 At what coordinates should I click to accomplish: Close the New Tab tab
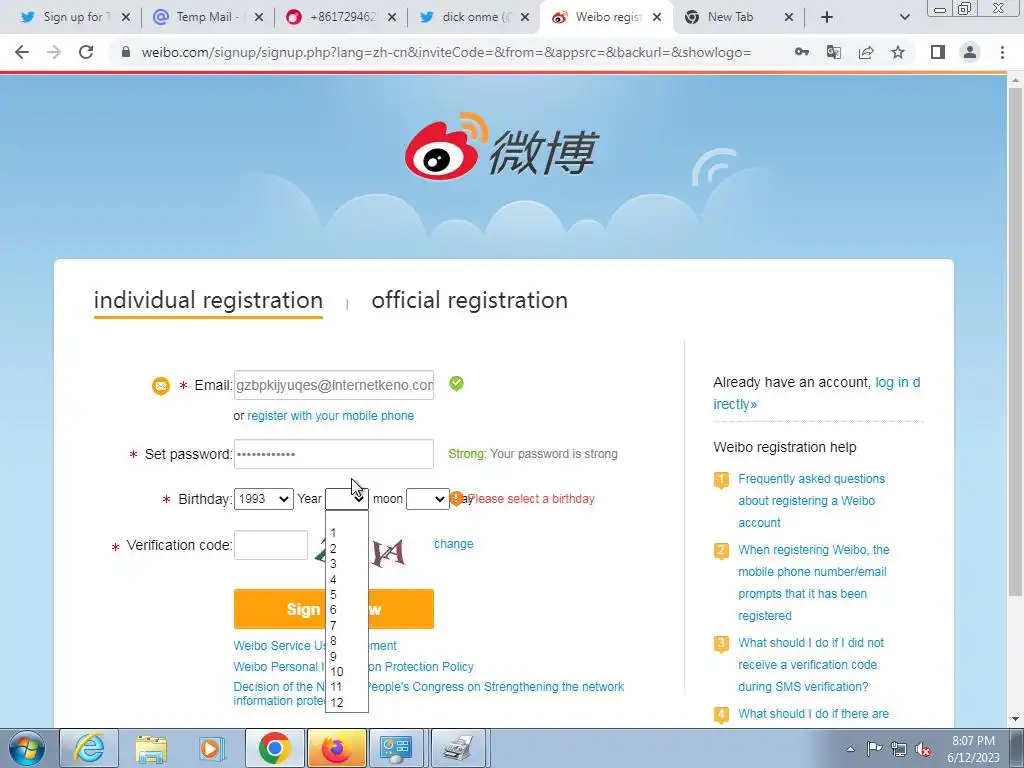(x=789, y=17)
